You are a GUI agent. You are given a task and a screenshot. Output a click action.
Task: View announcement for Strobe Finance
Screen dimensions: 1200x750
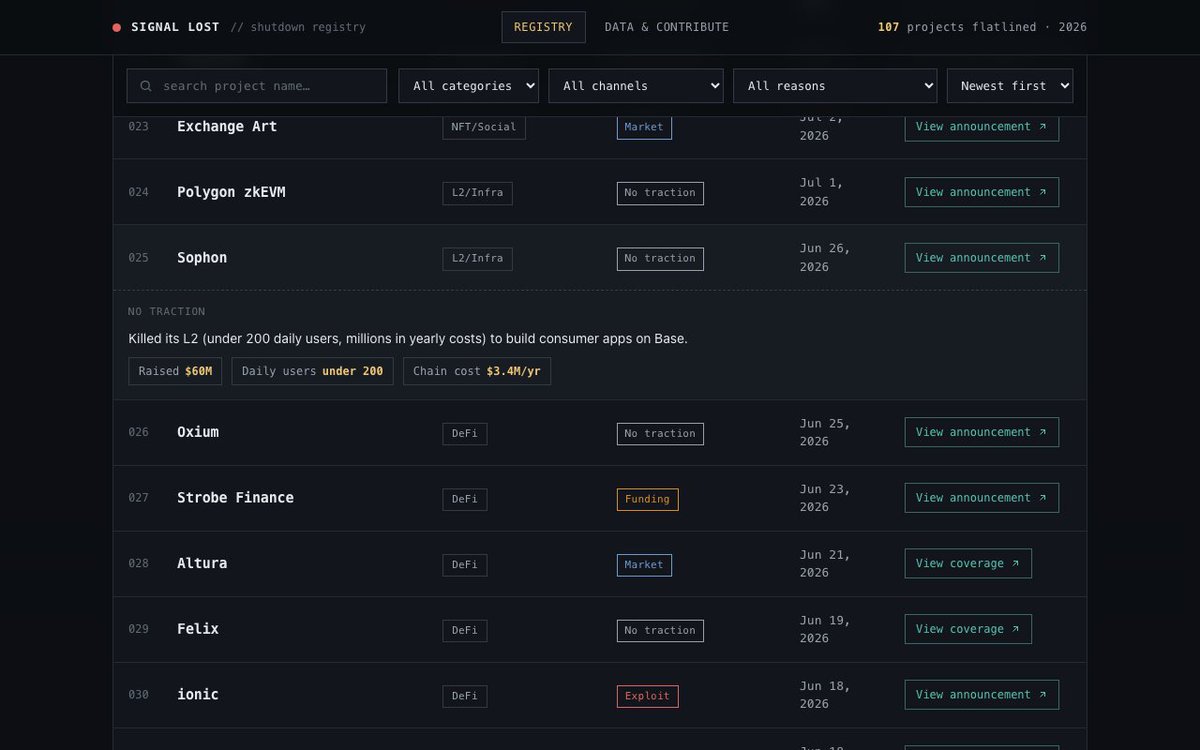(982, 498)
